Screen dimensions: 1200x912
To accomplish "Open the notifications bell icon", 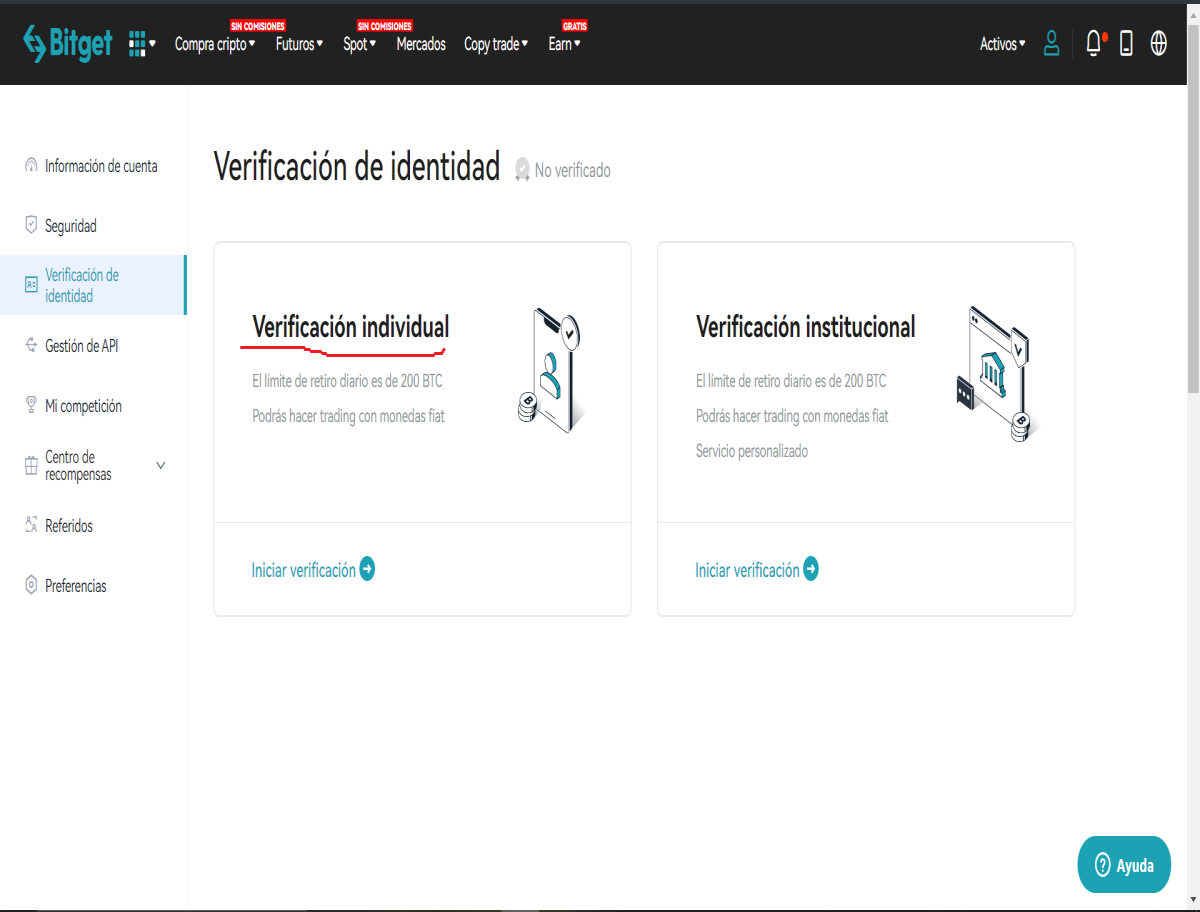I will point(1095,43).
